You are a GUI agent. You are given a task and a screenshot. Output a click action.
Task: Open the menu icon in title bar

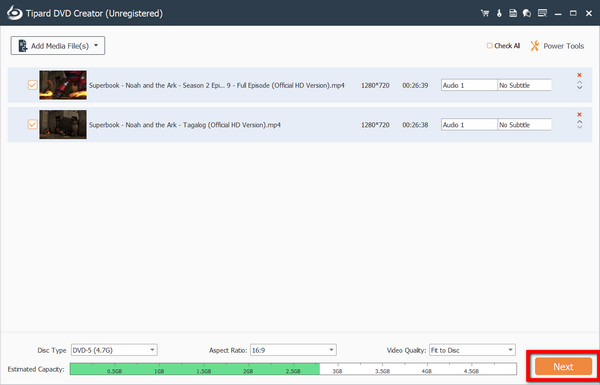tap(542, 13)
